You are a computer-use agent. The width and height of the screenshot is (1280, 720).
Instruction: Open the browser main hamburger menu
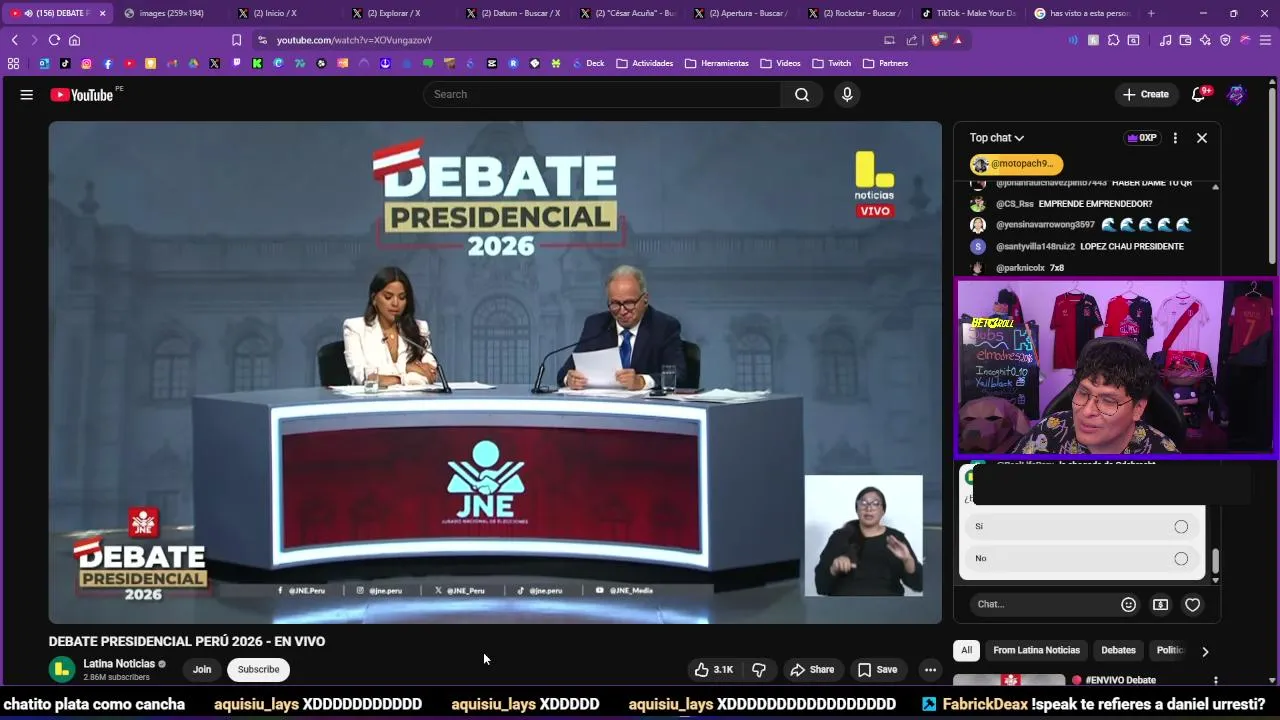tap(1265, 40)
